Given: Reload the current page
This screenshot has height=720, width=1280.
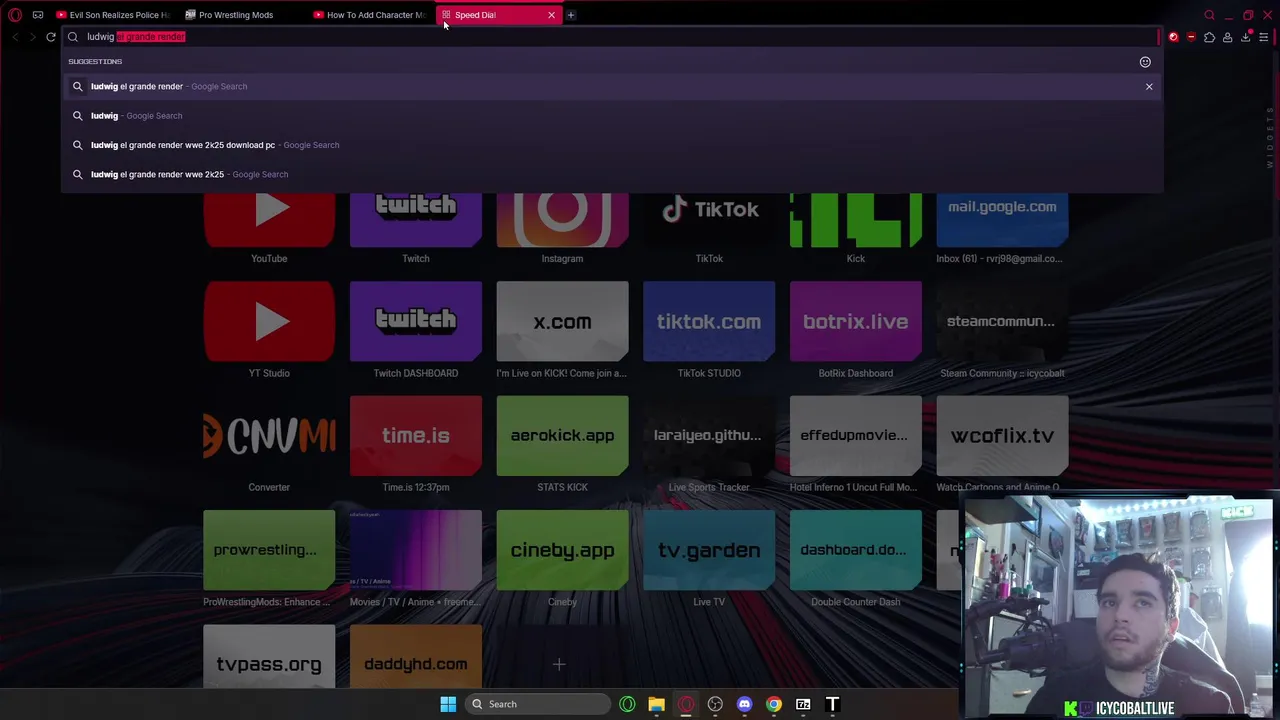Looking at the screenshot, I should (51, 37).
